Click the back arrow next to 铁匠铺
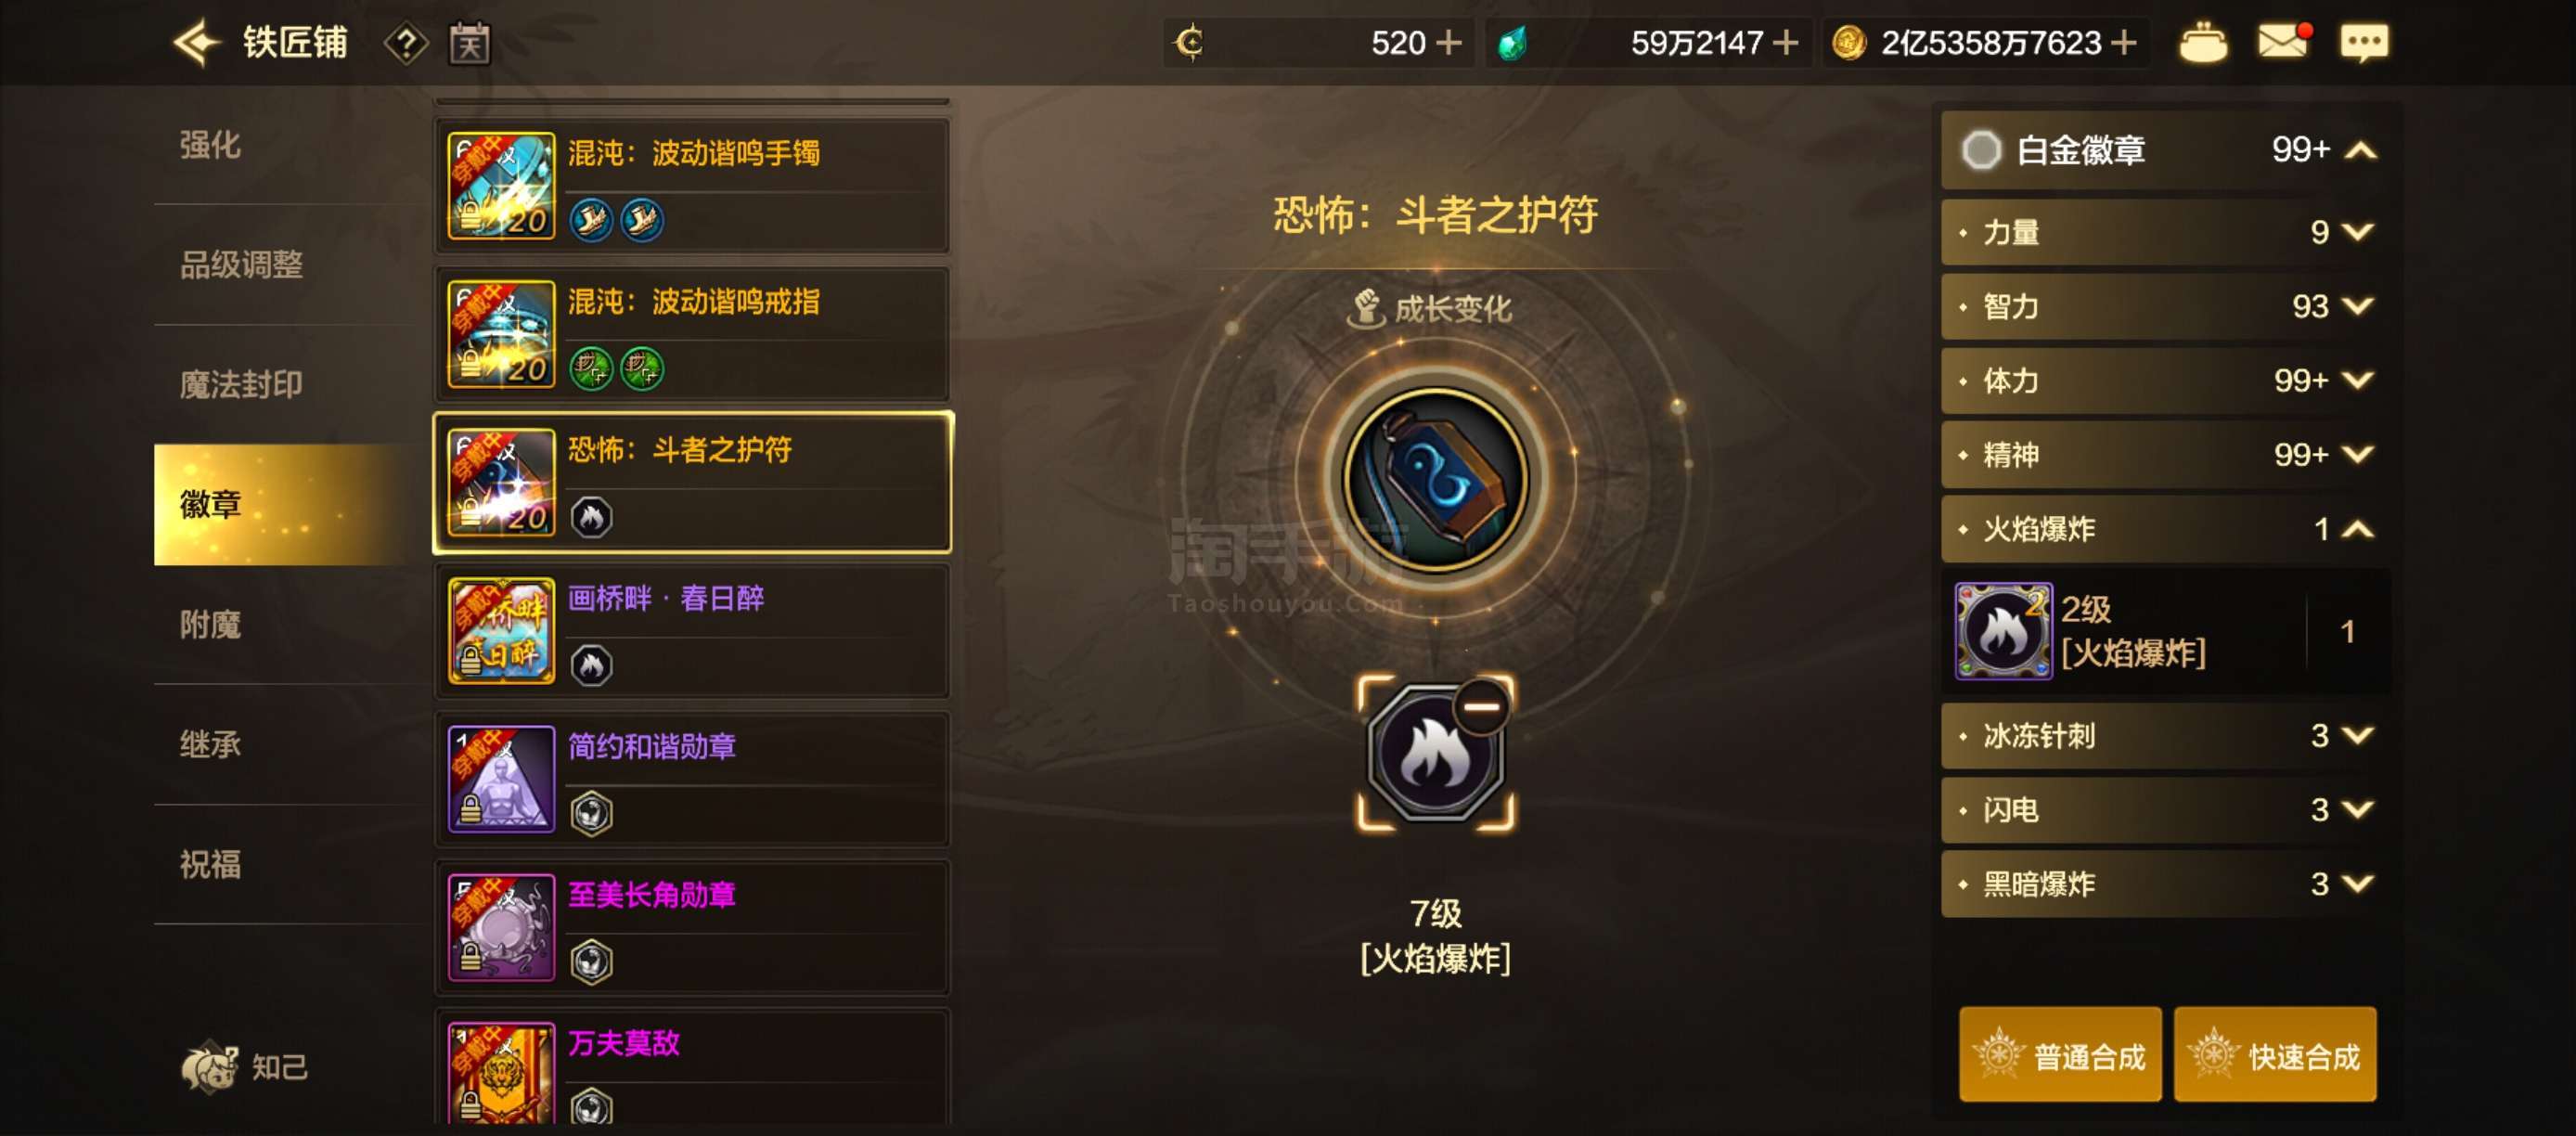This screenshot has height=1136, width=2576. pos(197,43)
